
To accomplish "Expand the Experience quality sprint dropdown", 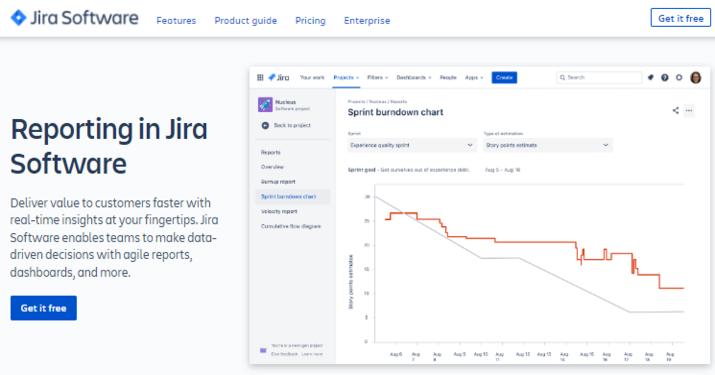I will 412,145.
